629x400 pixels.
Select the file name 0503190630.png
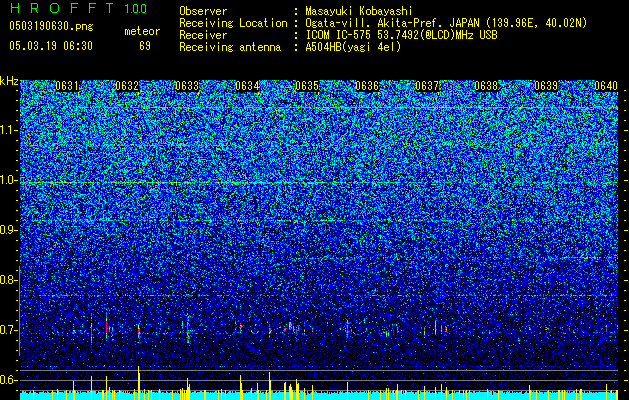(51, 26)
